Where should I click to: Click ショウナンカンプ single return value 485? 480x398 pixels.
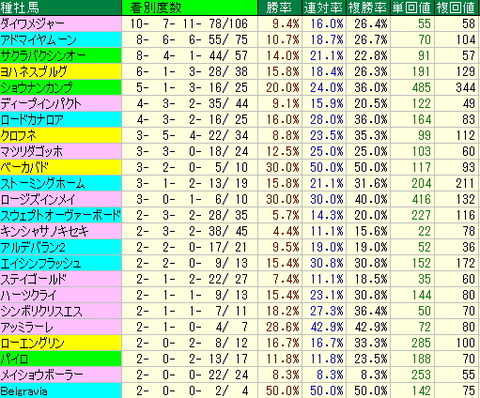click(421, 88)
